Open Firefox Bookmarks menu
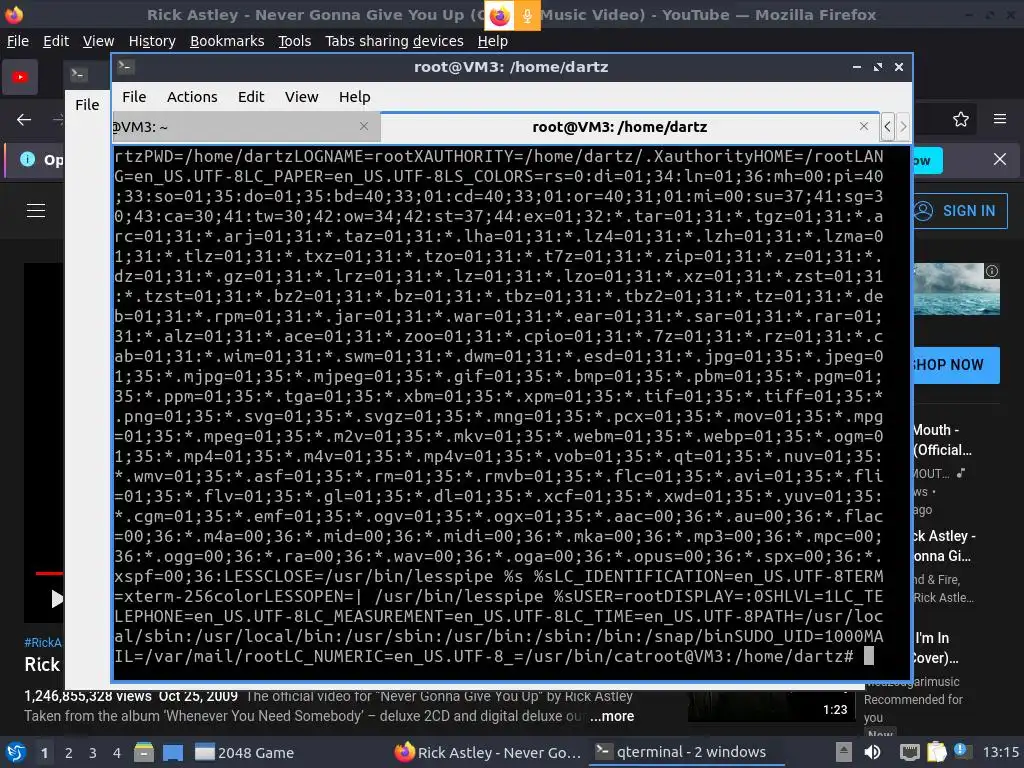This screenshot has height=768, width=1024. (x=227, y=41)
